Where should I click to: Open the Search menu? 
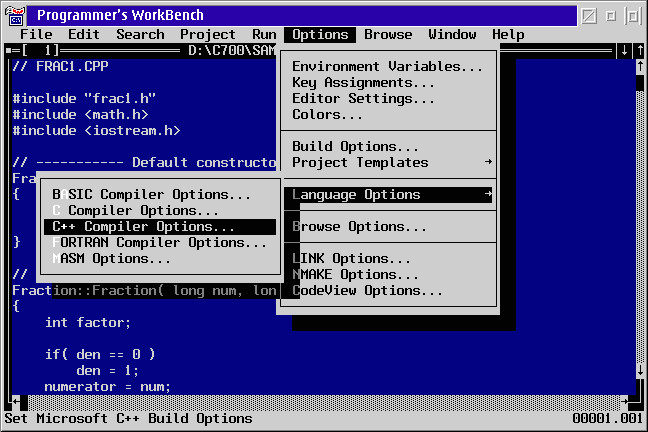(140, 35)
